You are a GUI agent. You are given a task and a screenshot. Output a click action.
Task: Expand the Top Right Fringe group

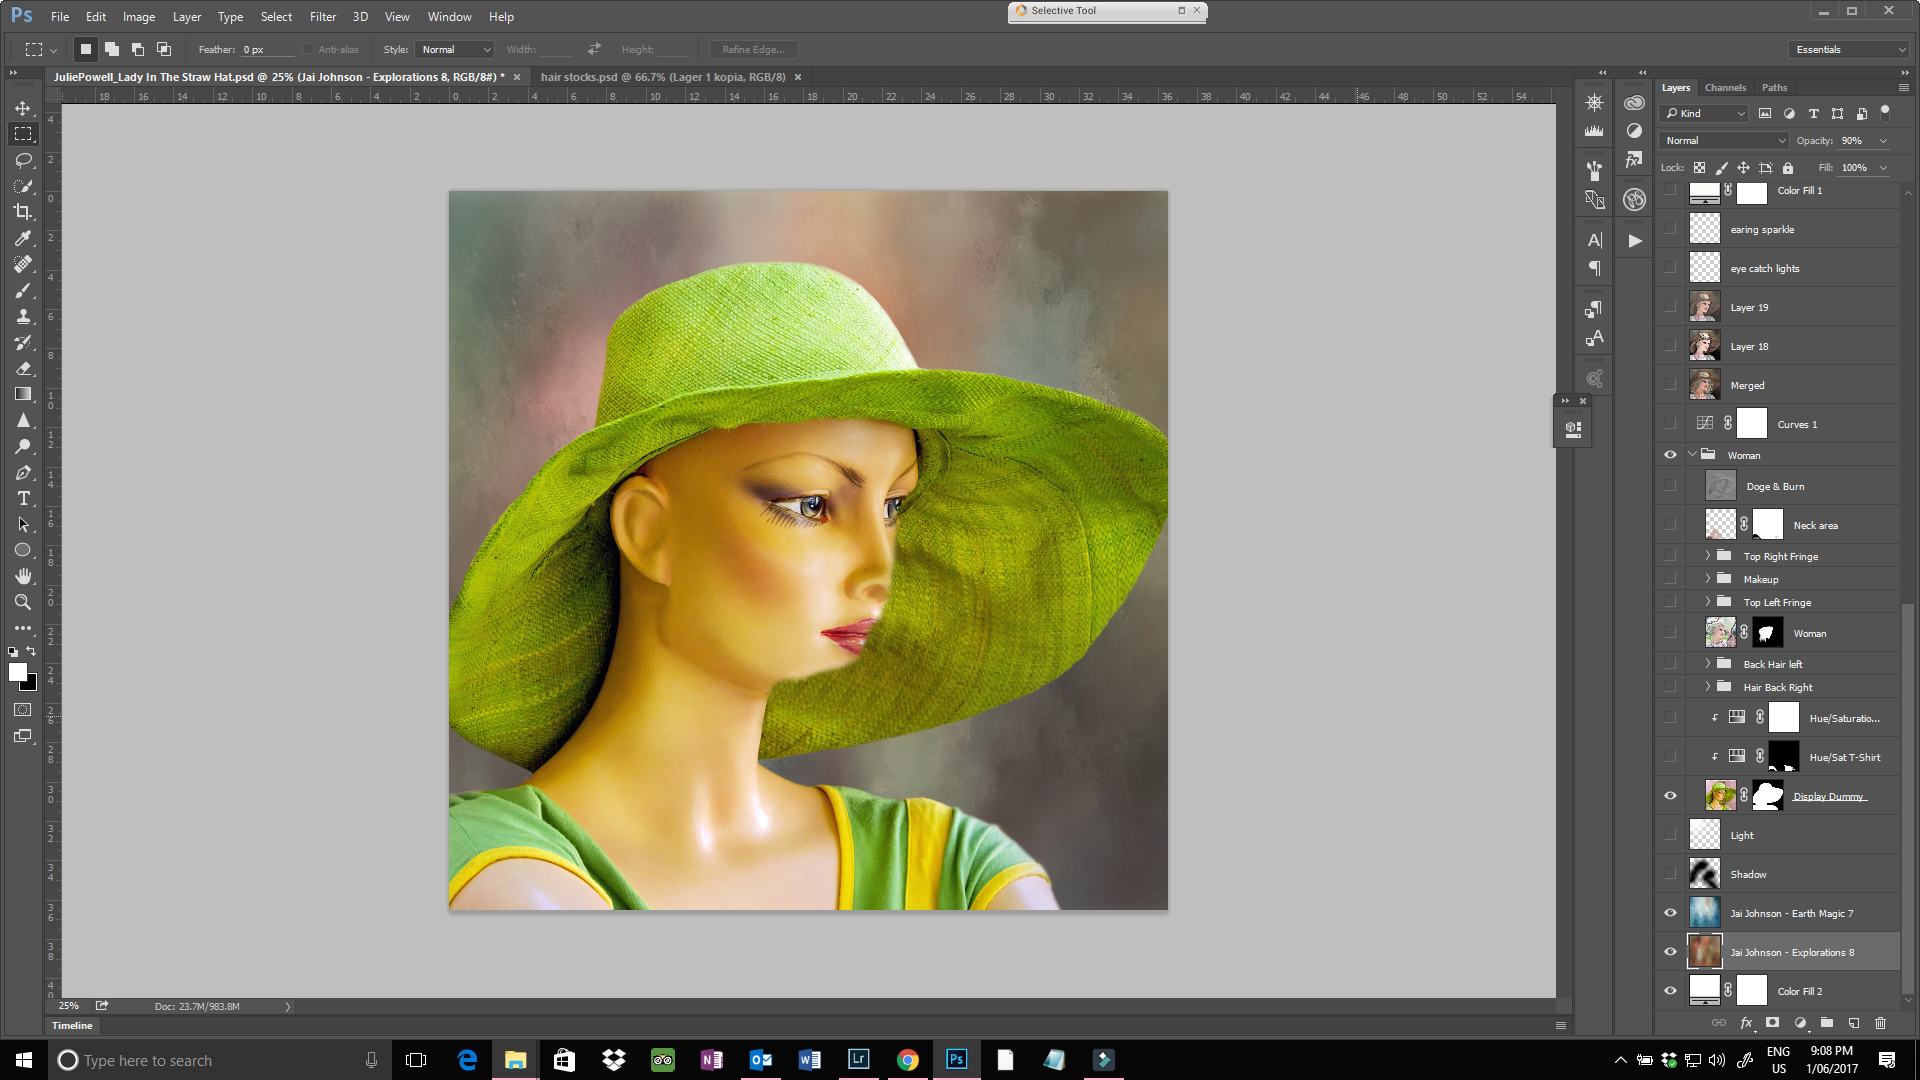pyautogui.click(x=1708, y=556)
